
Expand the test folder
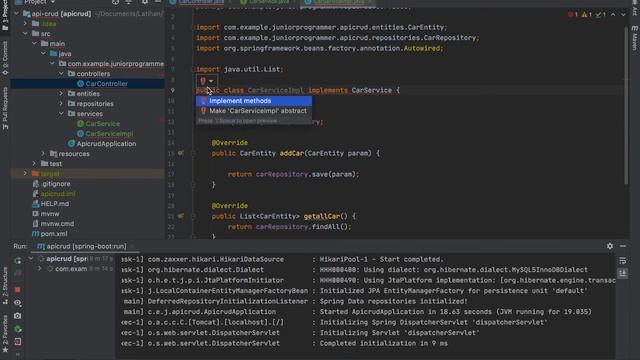point(34,164)
